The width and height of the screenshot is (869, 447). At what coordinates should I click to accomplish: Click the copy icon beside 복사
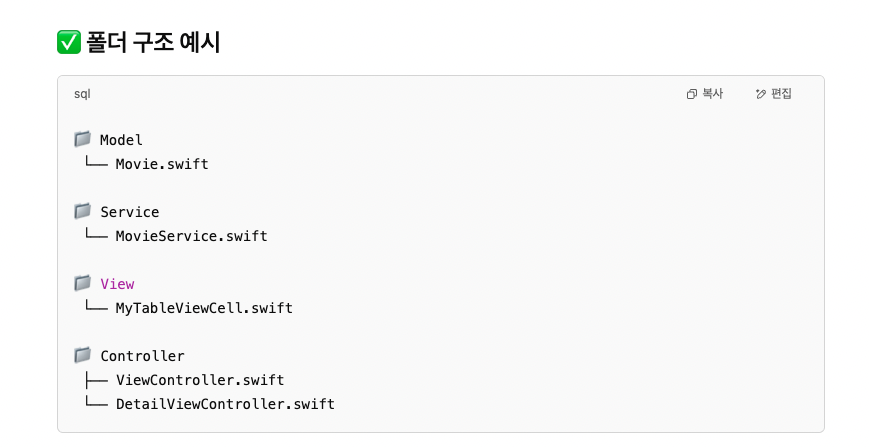pos(691,94)
